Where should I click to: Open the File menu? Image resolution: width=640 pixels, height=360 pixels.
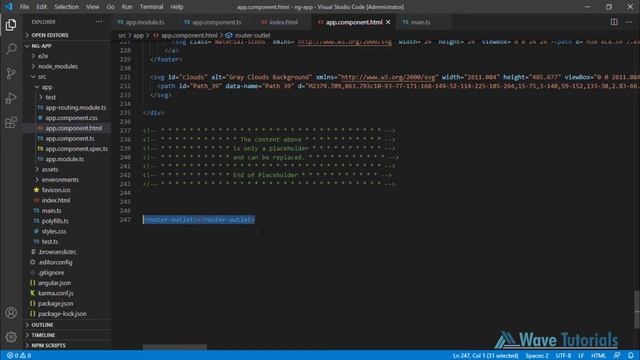[x=24, y=7]
